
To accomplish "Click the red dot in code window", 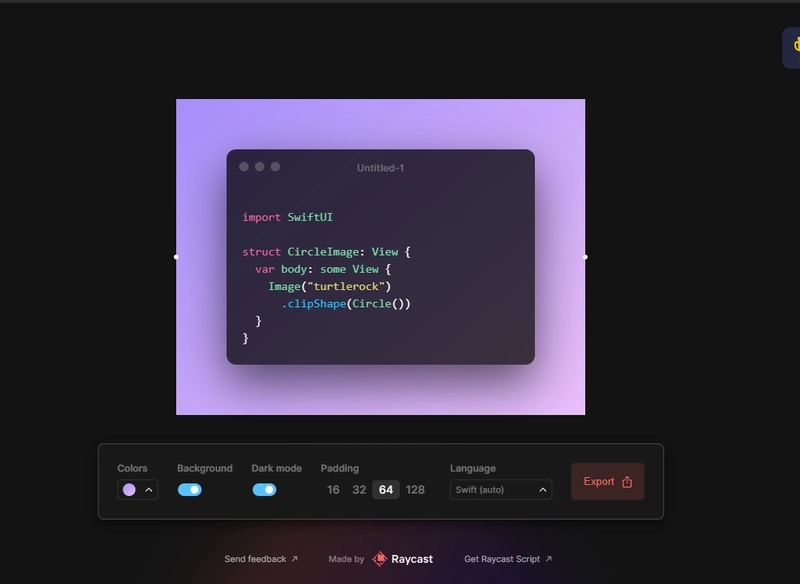I will pyautogui.click(x=244, y=167).
